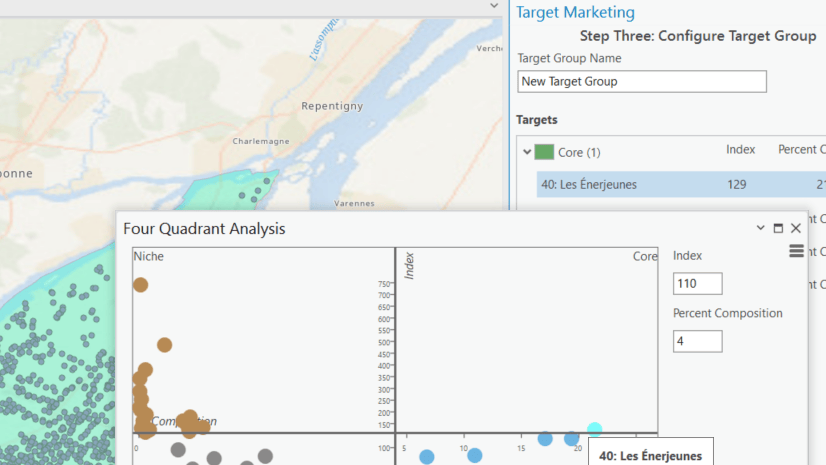Click the Core (1) group label
This screenshot has height=465, width=826.
(579, 152)
